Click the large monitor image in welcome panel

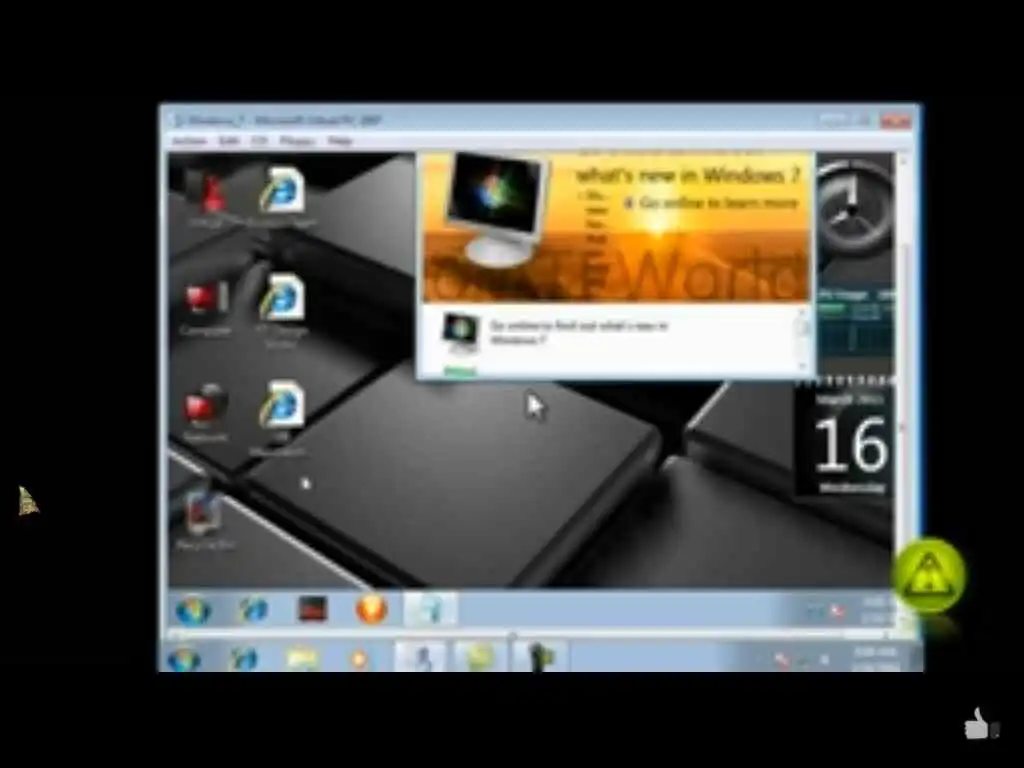498,209
